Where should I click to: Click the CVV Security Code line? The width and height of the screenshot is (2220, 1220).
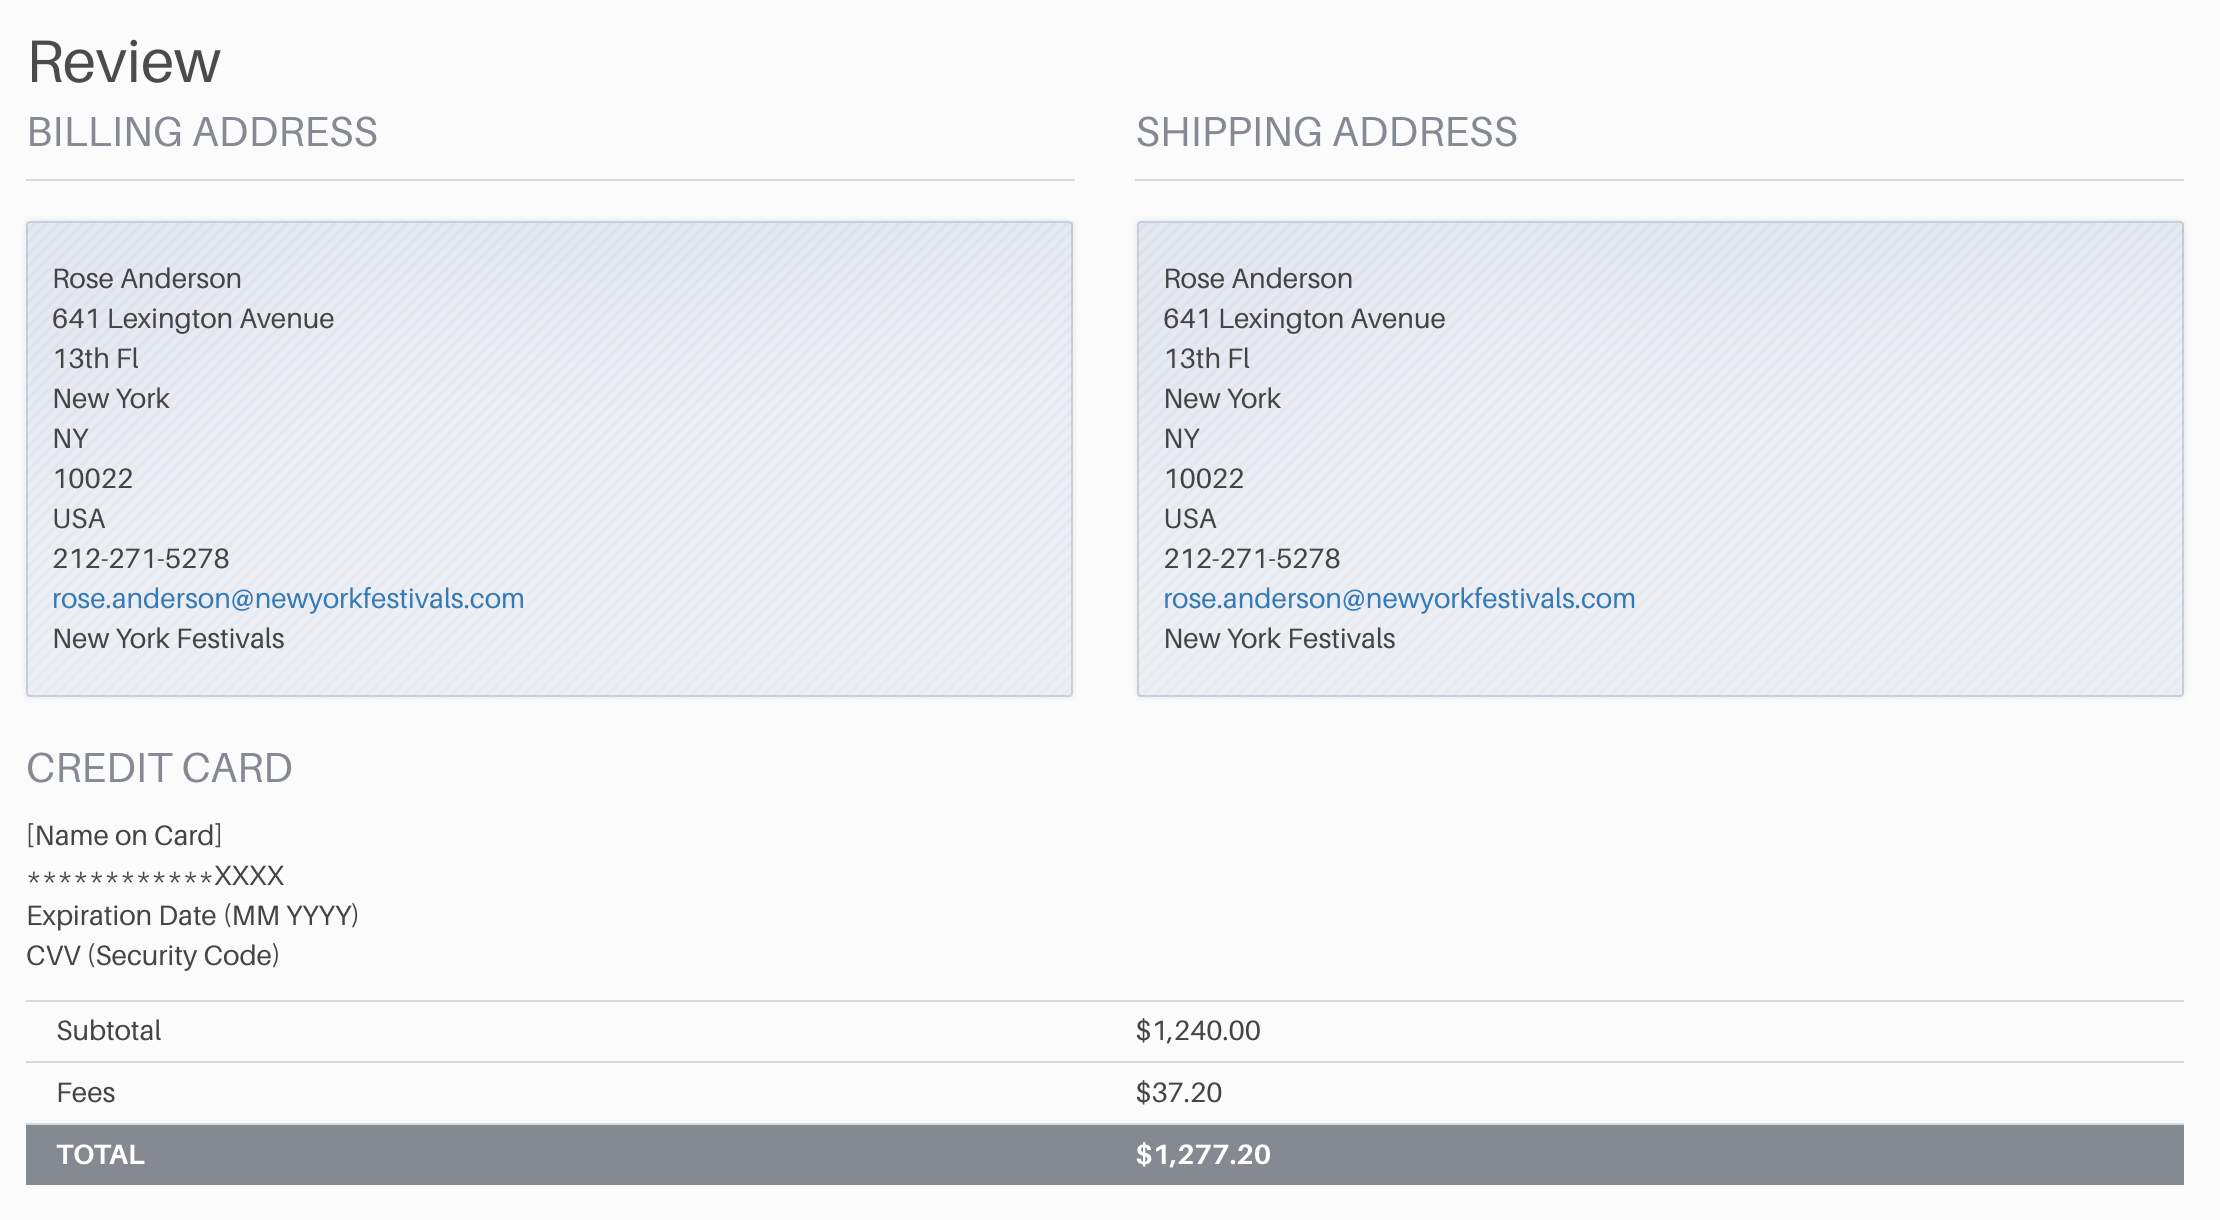(x=153, y=956)
